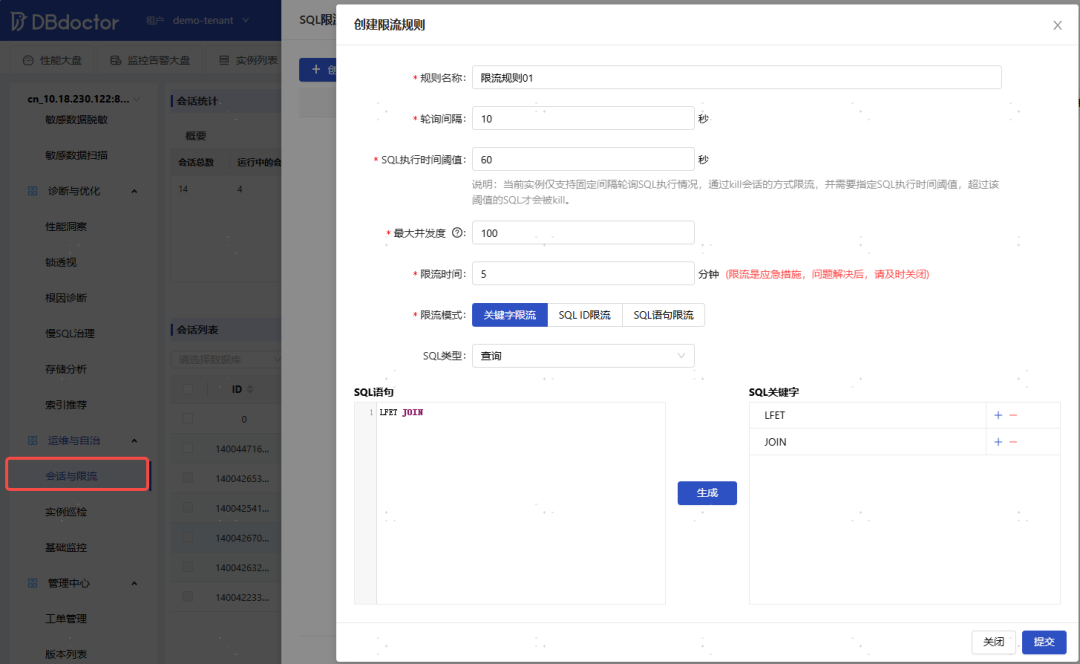Click the help icon next to 最大并发度

click(457, 233)
